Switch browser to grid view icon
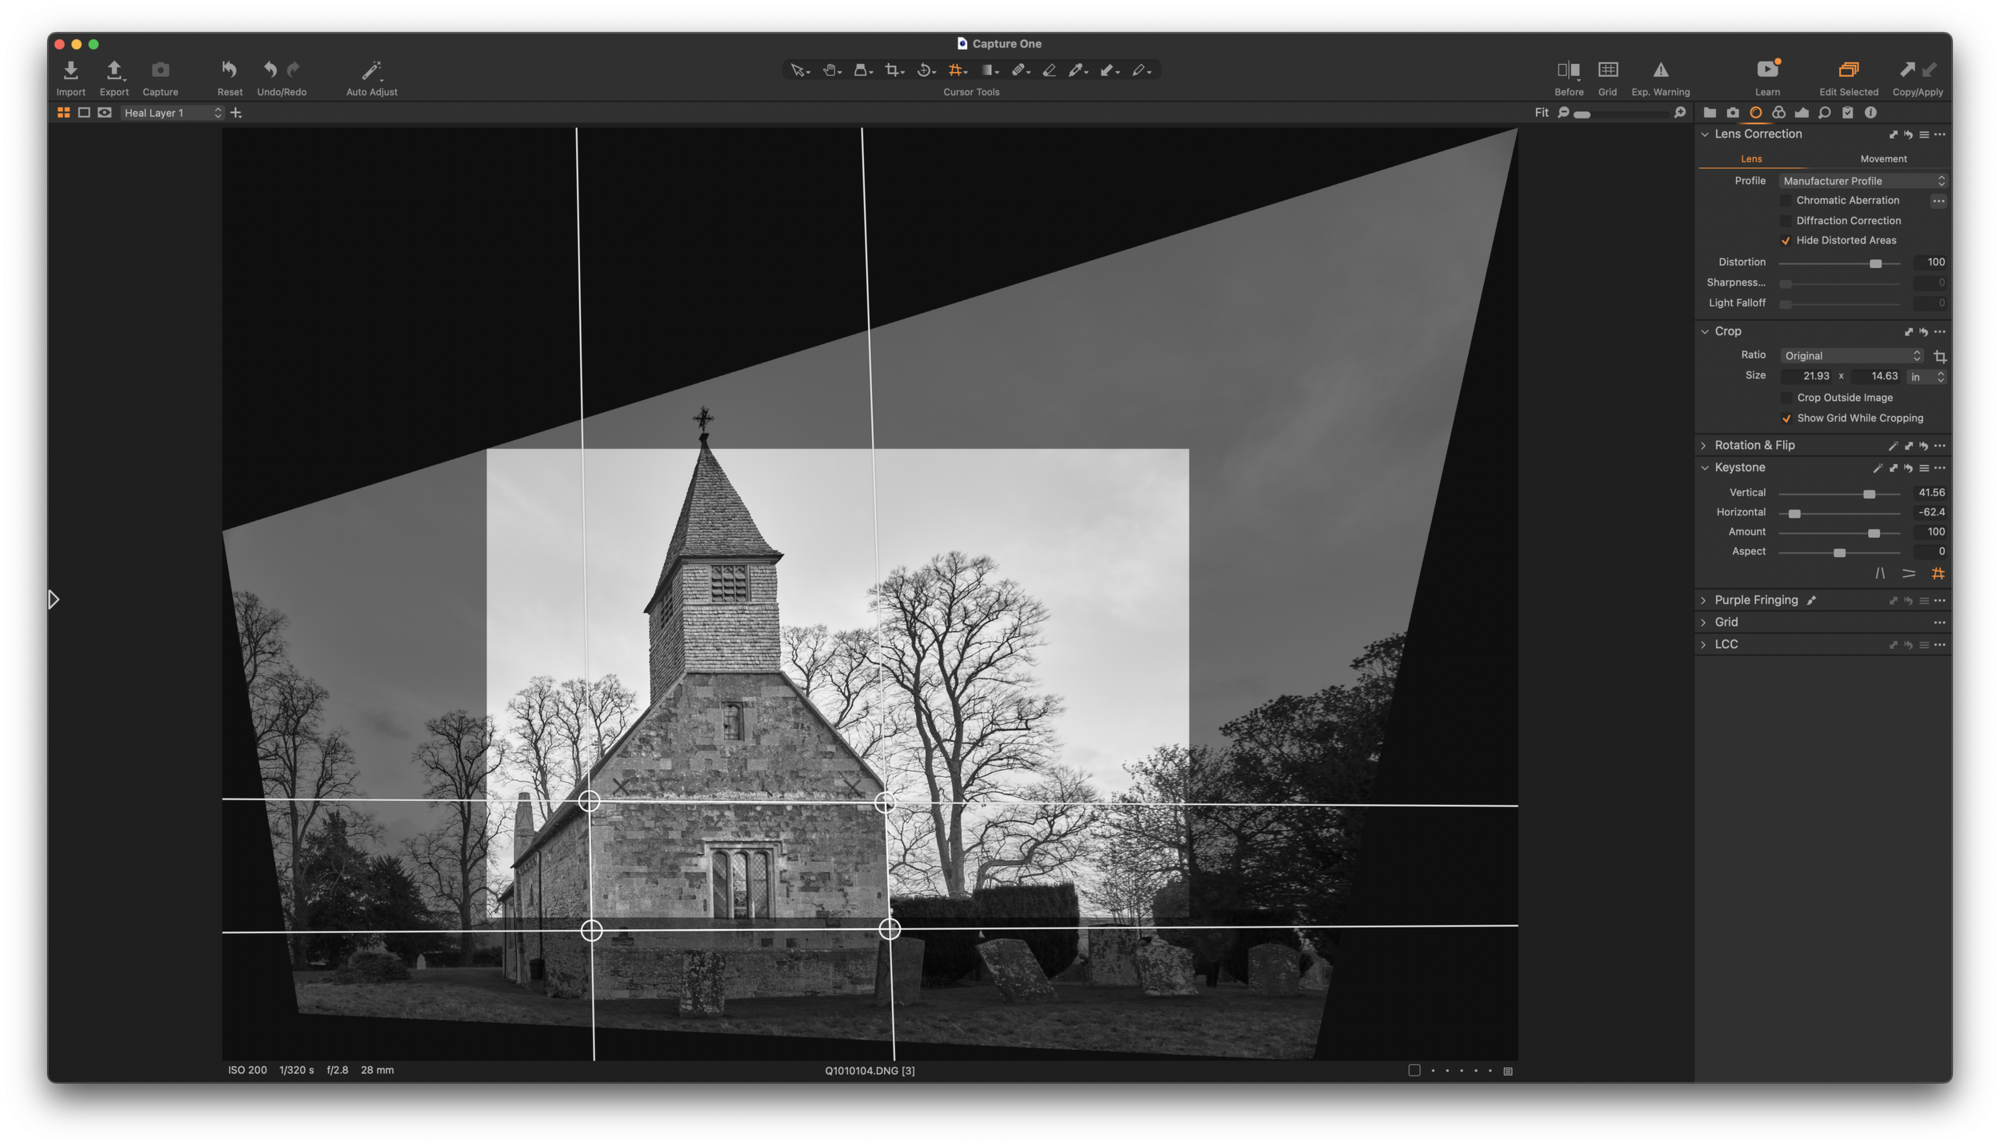This screenshot has width=2000, height=1146. [63, 113]
